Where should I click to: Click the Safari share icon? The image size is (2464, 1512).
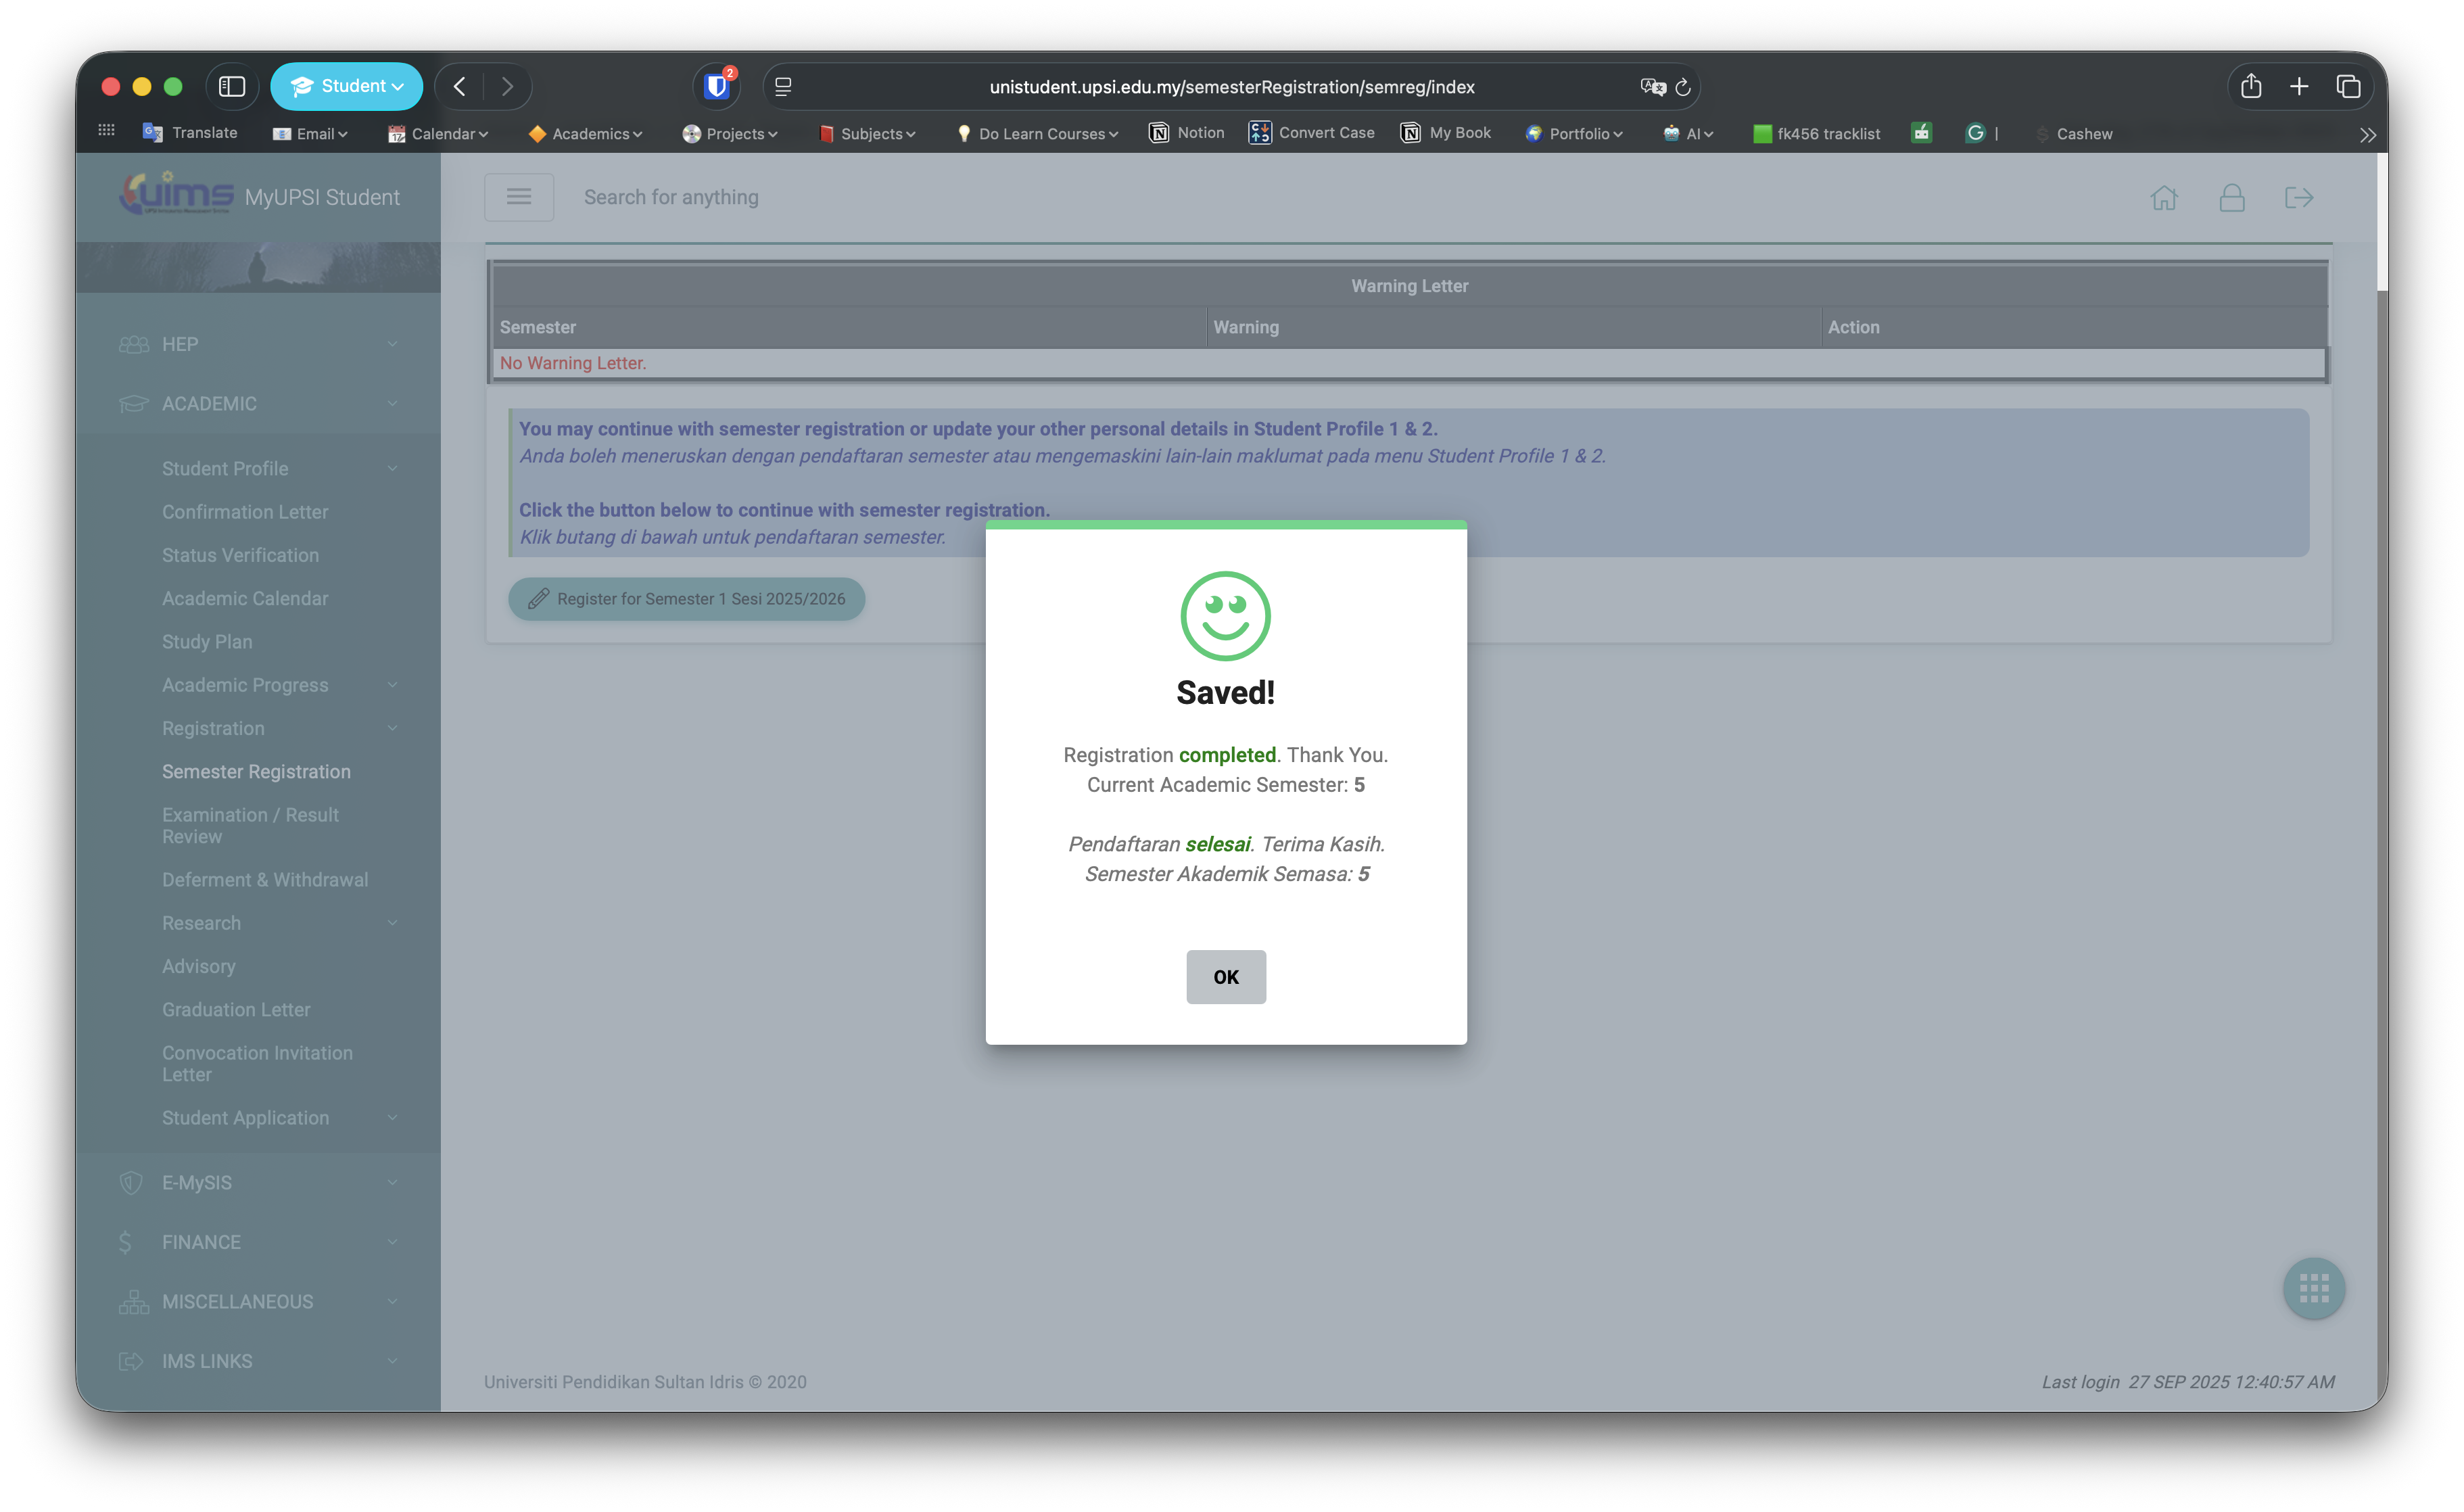pos(2250,87)
